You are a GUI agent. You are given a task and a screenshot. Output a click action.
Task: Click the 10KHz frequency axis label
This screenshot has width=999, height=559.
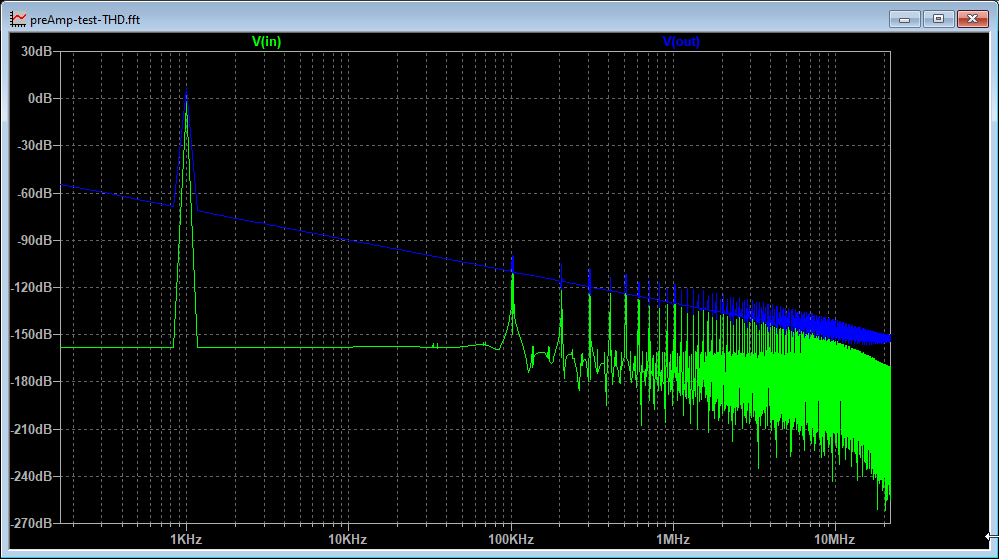coord(347,539)
